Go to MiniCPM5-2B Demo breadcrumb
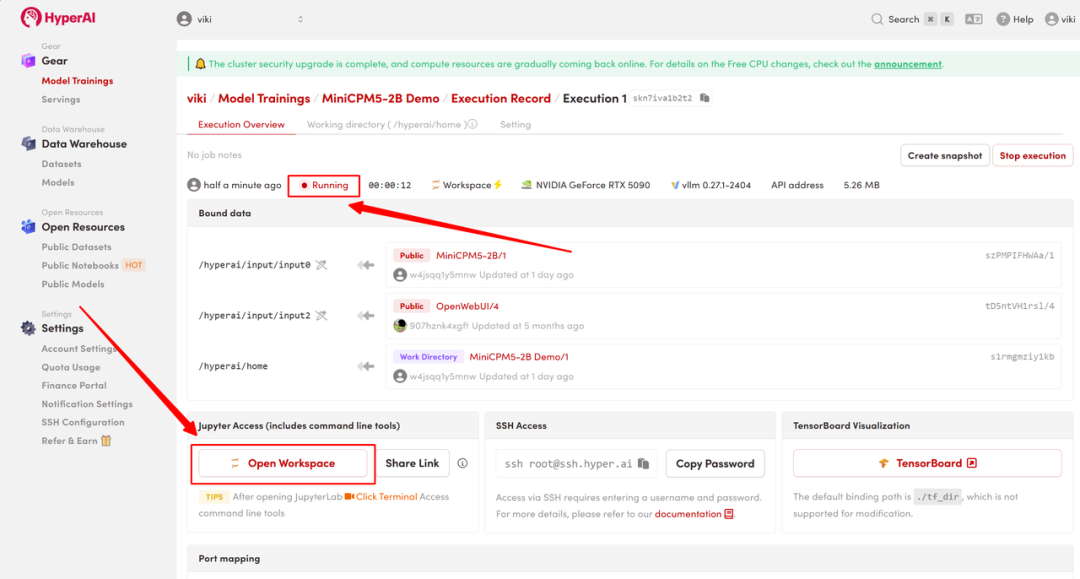Image resolution: width=1080 pixels, height=579 pixels. pyautogui.click(x=380, y=98)
